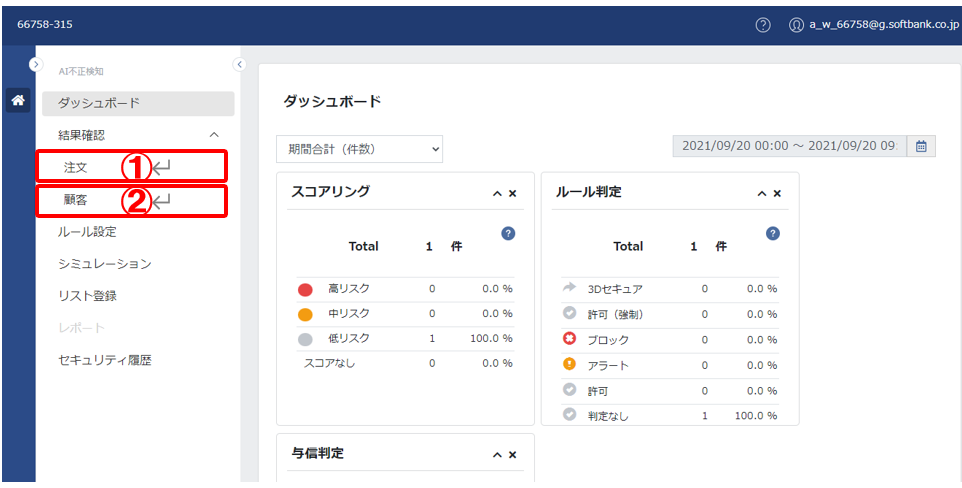The image size is (962, 488).
Task: Click the アラート row label
Action: (608, 366)
